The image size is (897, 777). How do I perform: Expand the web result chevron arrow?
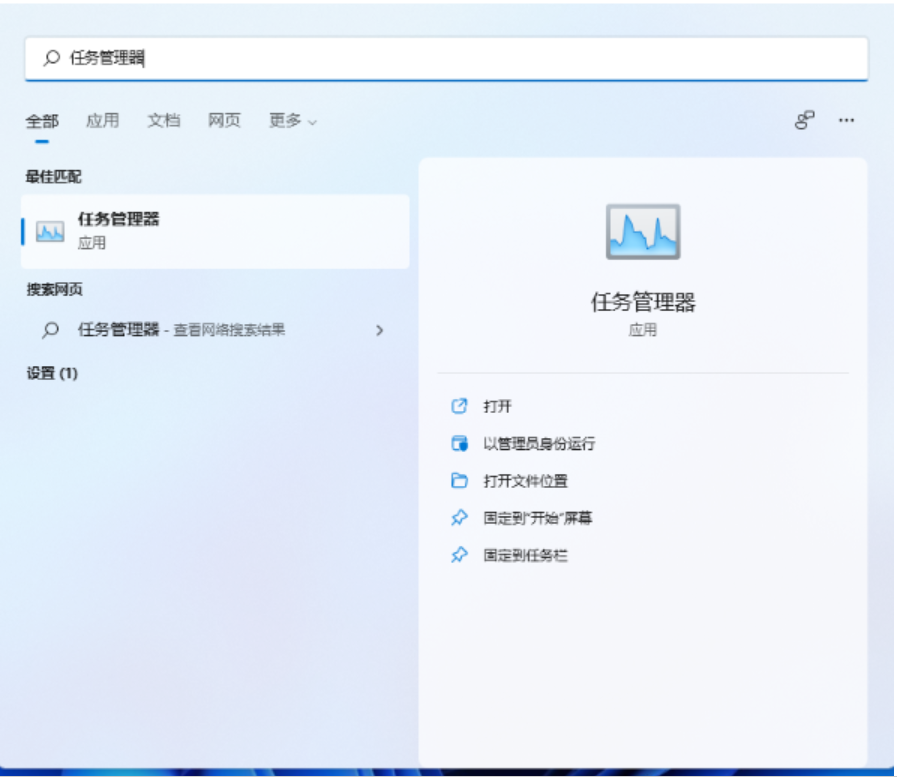click(379, 330)
